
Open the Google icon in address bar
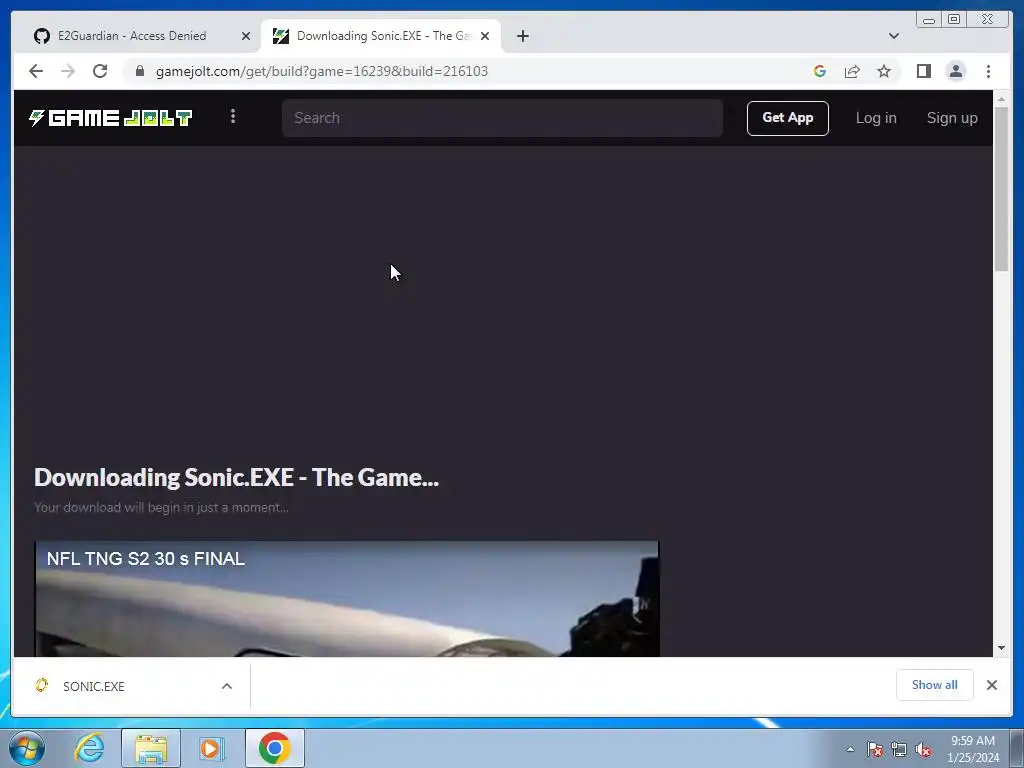[820, 71]
